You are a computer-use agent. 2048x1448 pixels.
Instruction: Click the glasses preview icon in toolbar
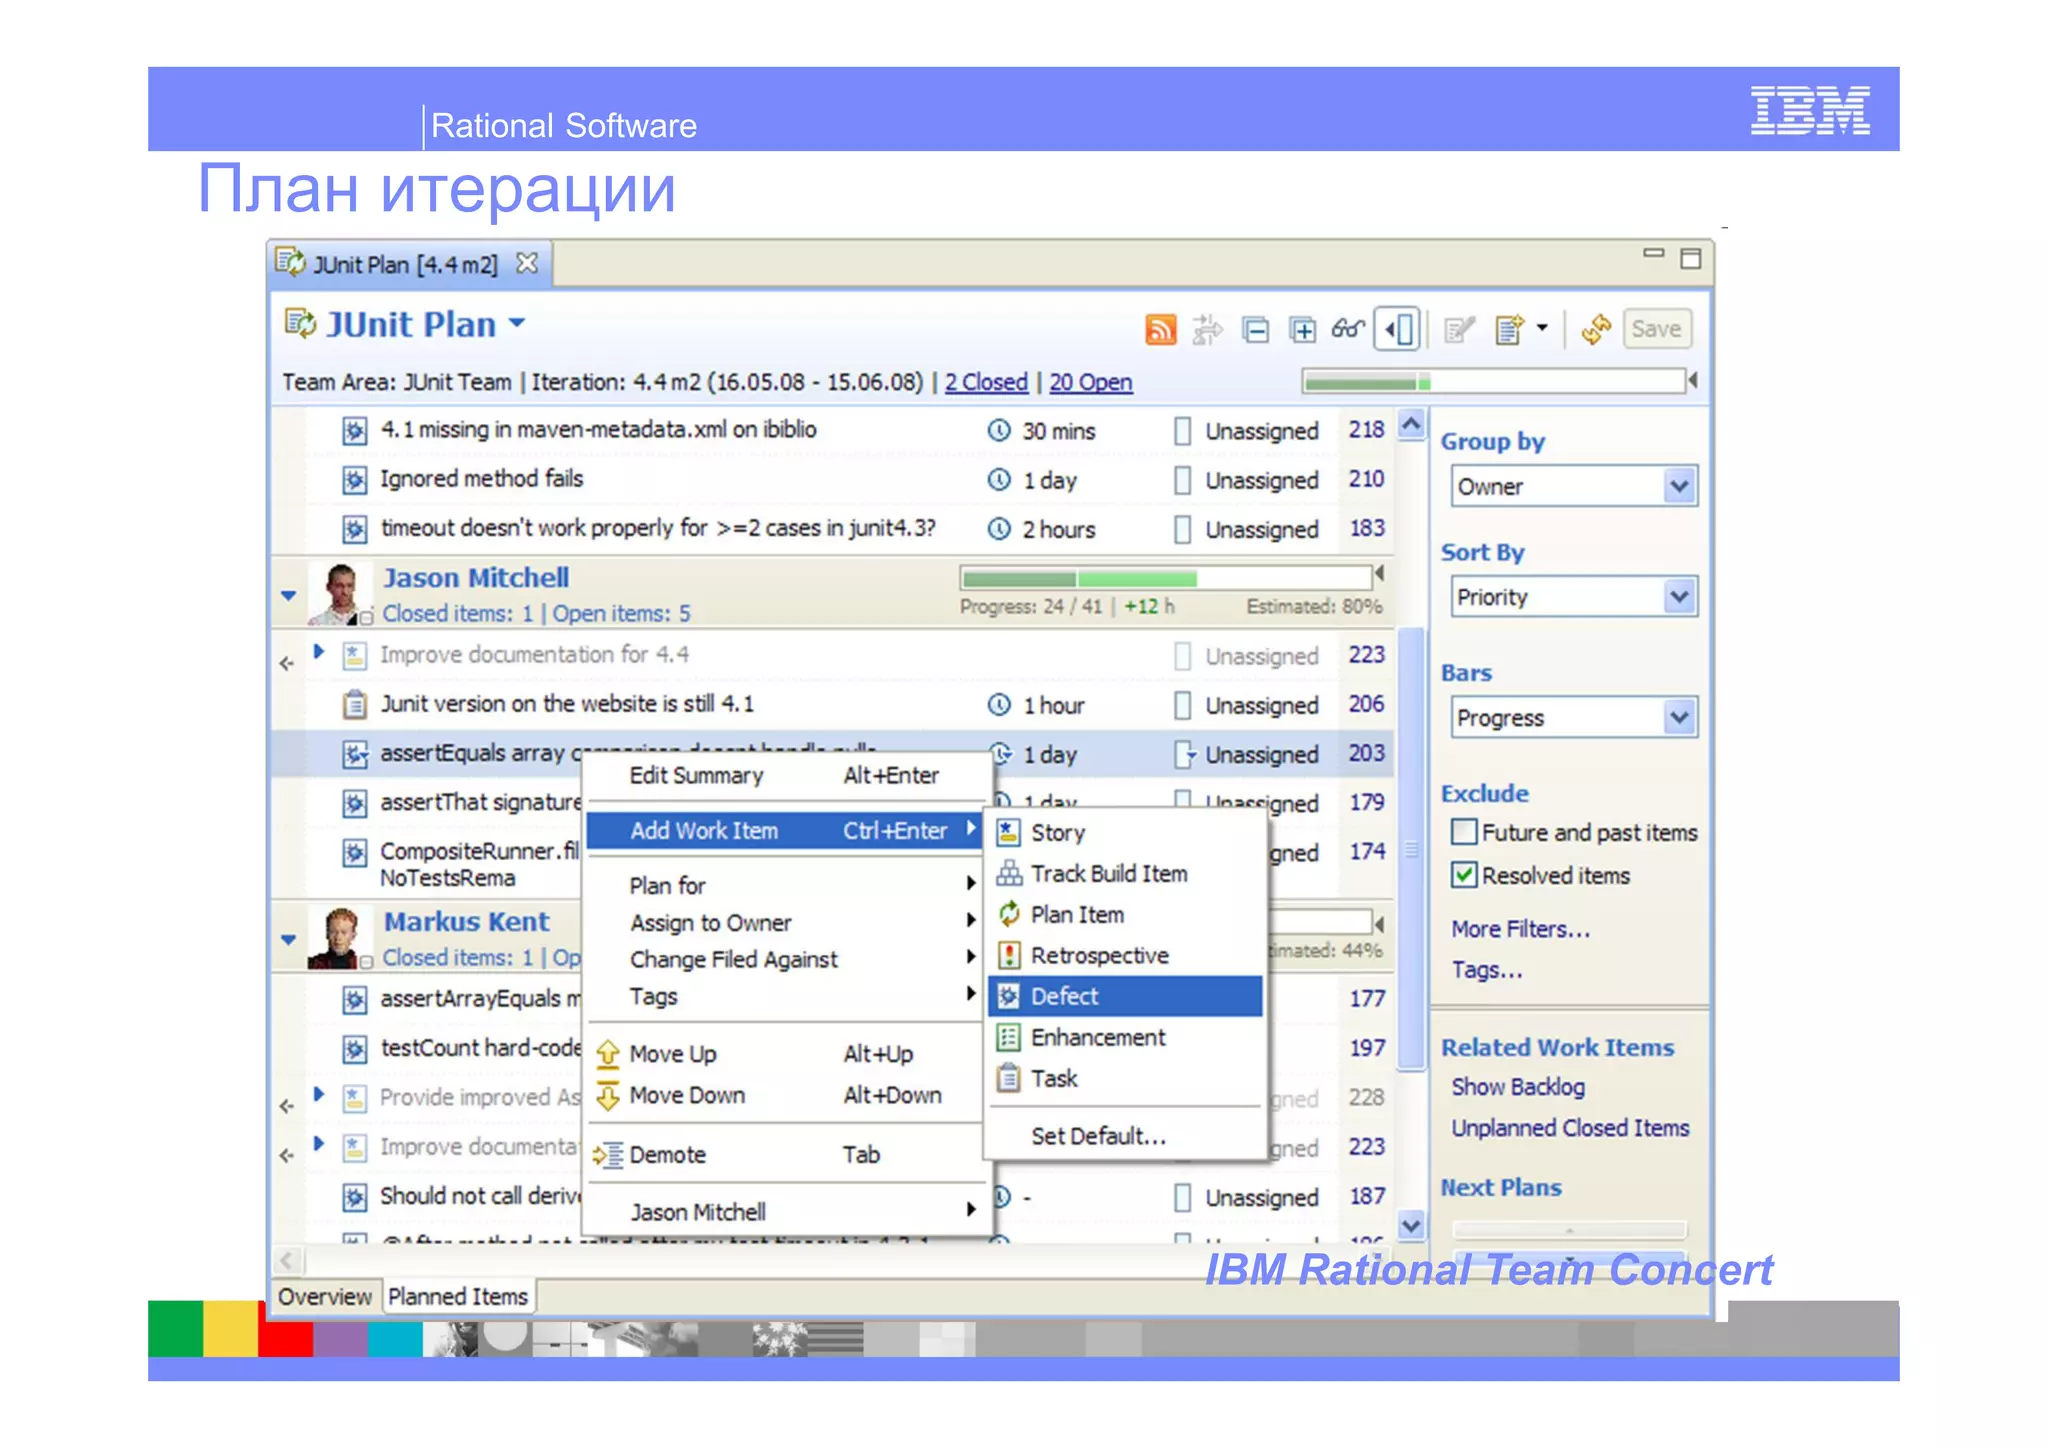click(x=1348, y=328)
